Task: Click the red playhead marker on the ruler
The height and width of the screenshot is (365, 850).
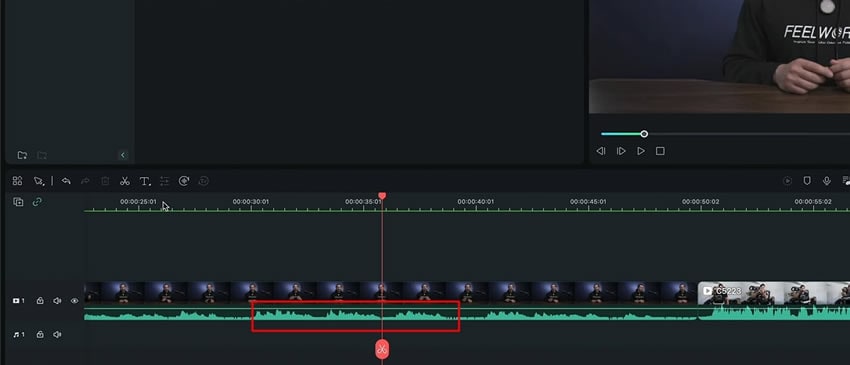Action: click(x=382, y=195)
